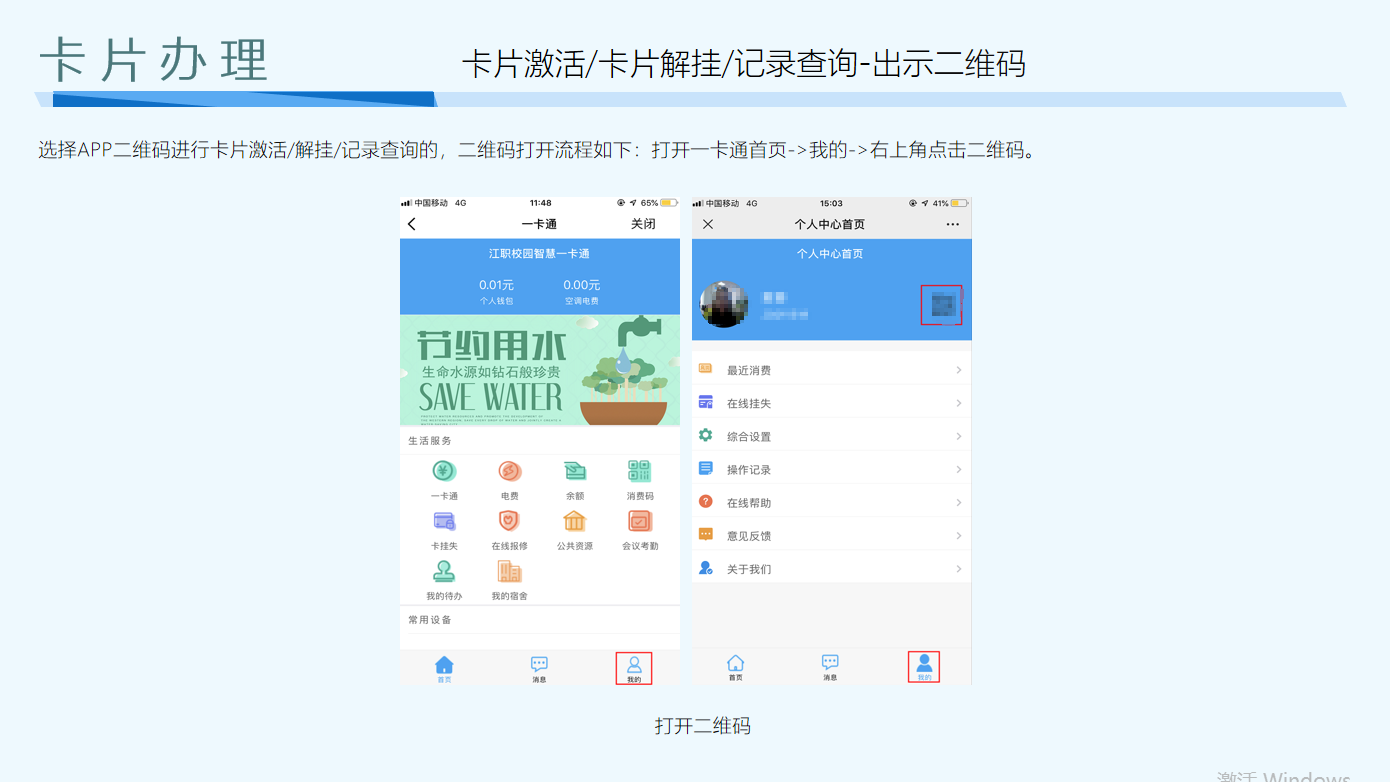Tap the 我的待办 to-do icon

tap(444, 572)
